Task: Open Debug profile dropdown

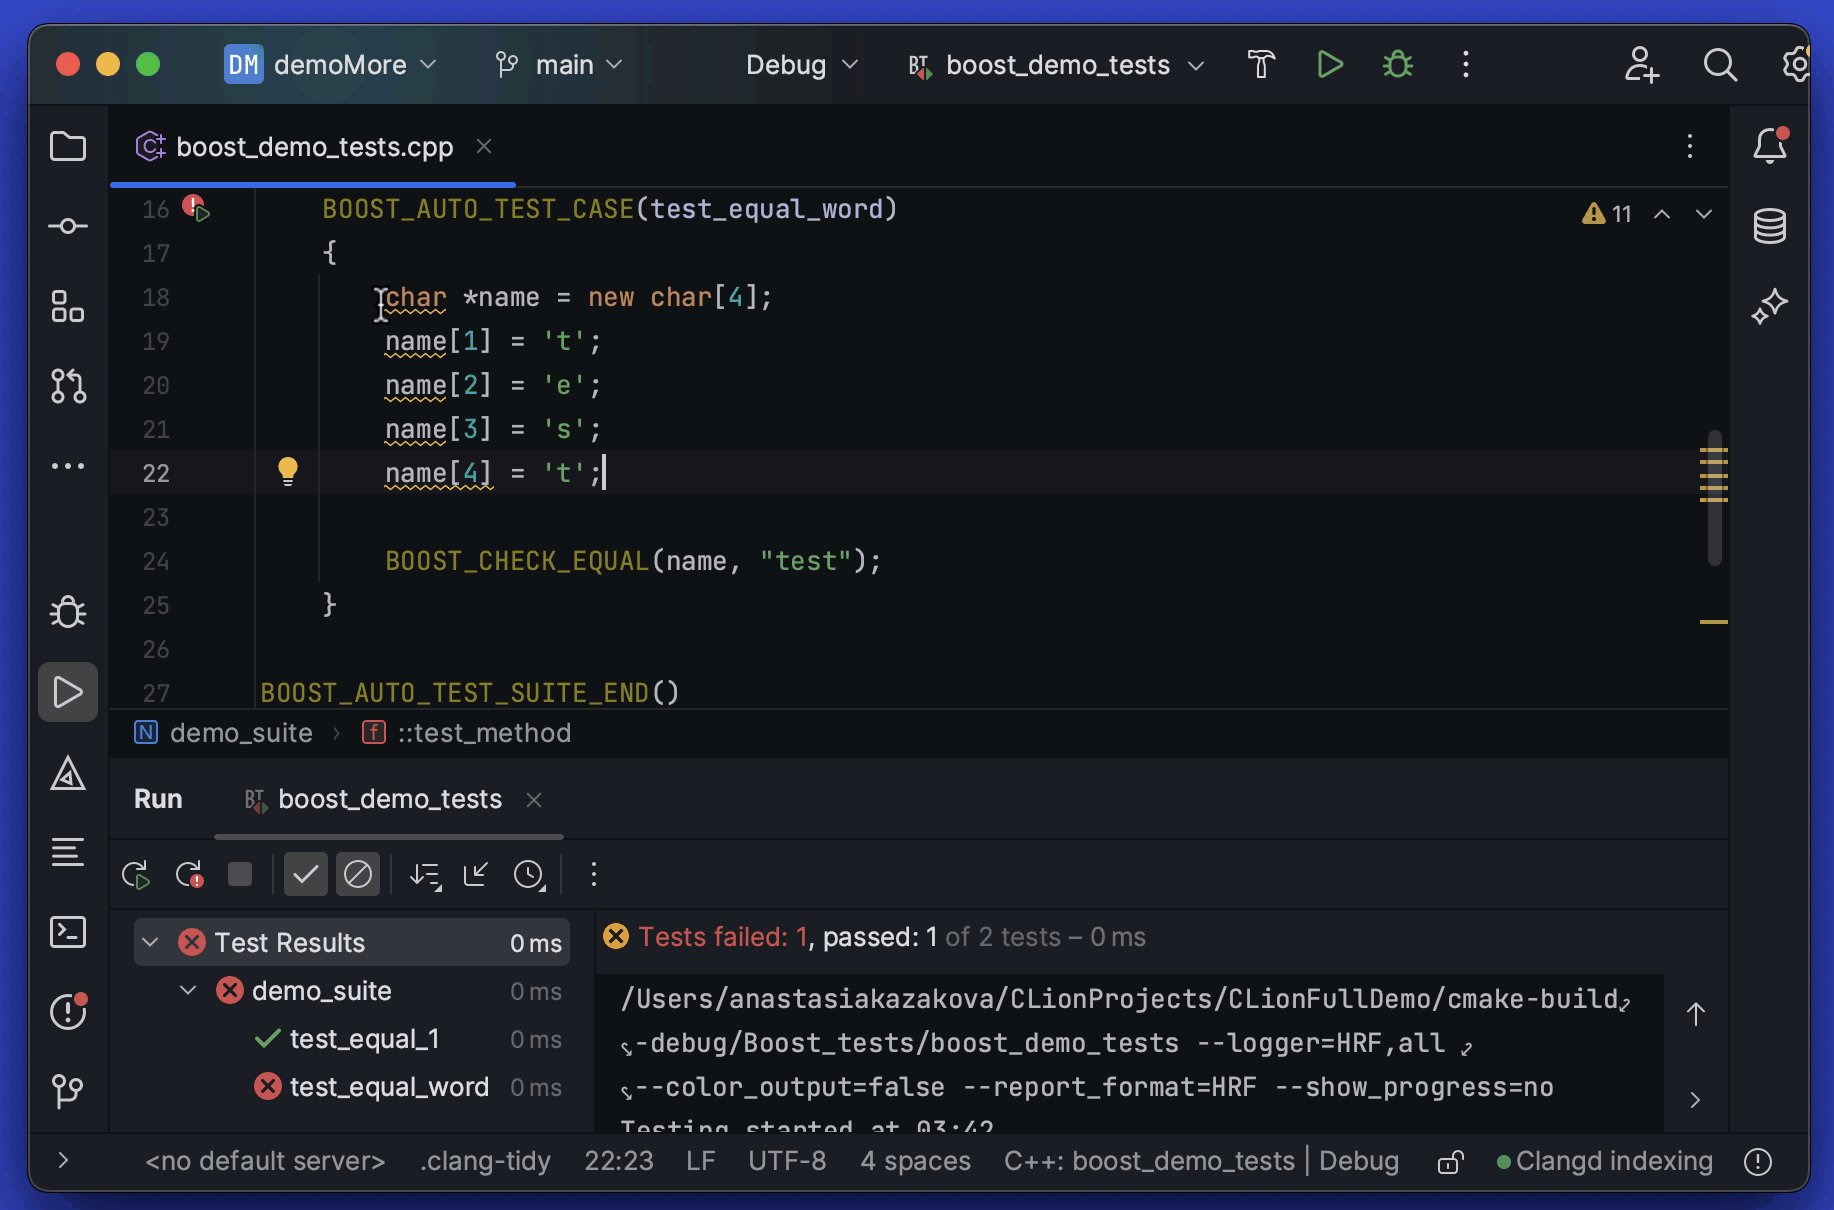Action: (x=802, y=65)
